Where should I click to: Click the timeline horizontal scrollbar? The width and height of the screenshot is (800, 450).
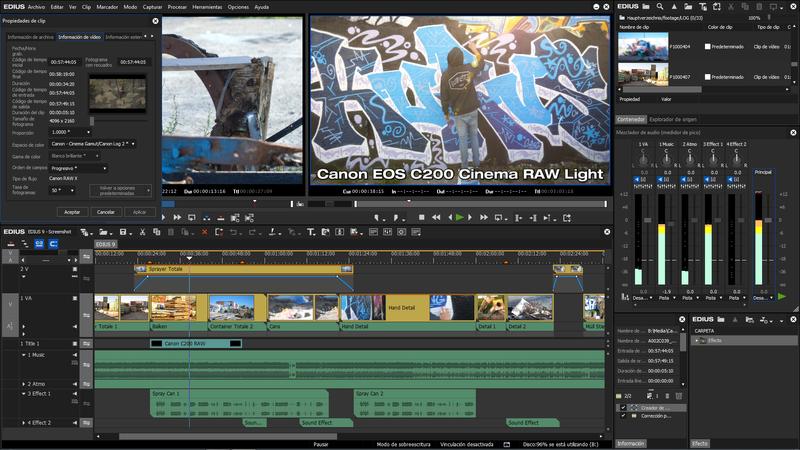coord(228,436)
